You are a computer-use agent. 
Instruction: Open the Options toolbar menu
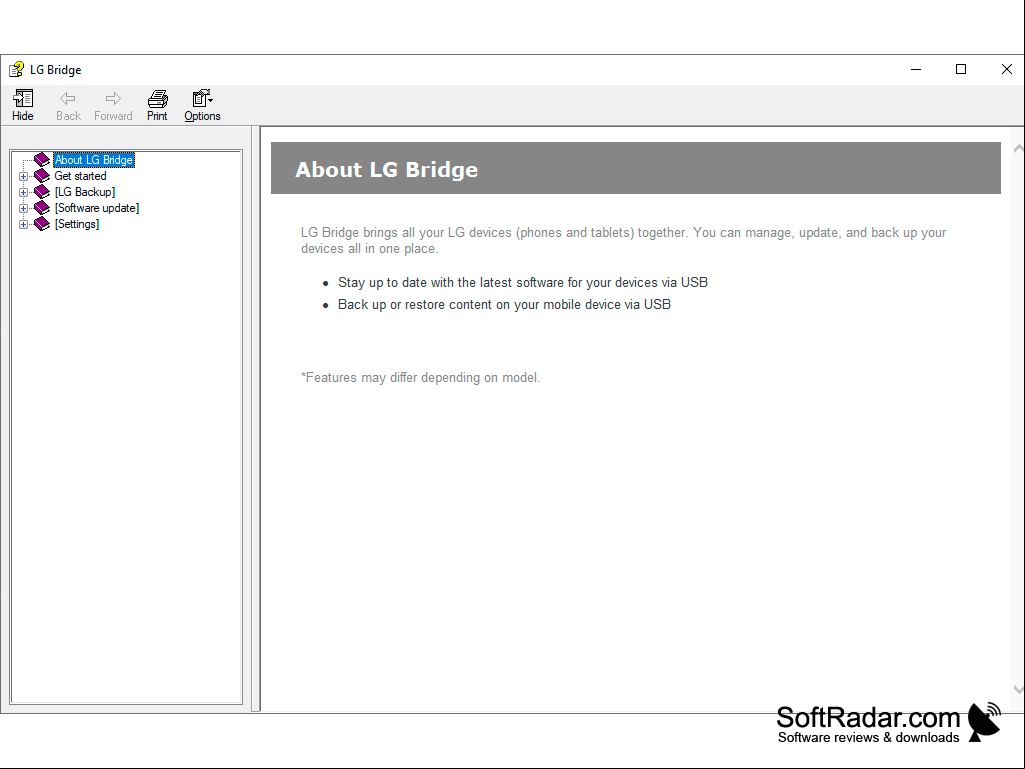click(202, 105)
